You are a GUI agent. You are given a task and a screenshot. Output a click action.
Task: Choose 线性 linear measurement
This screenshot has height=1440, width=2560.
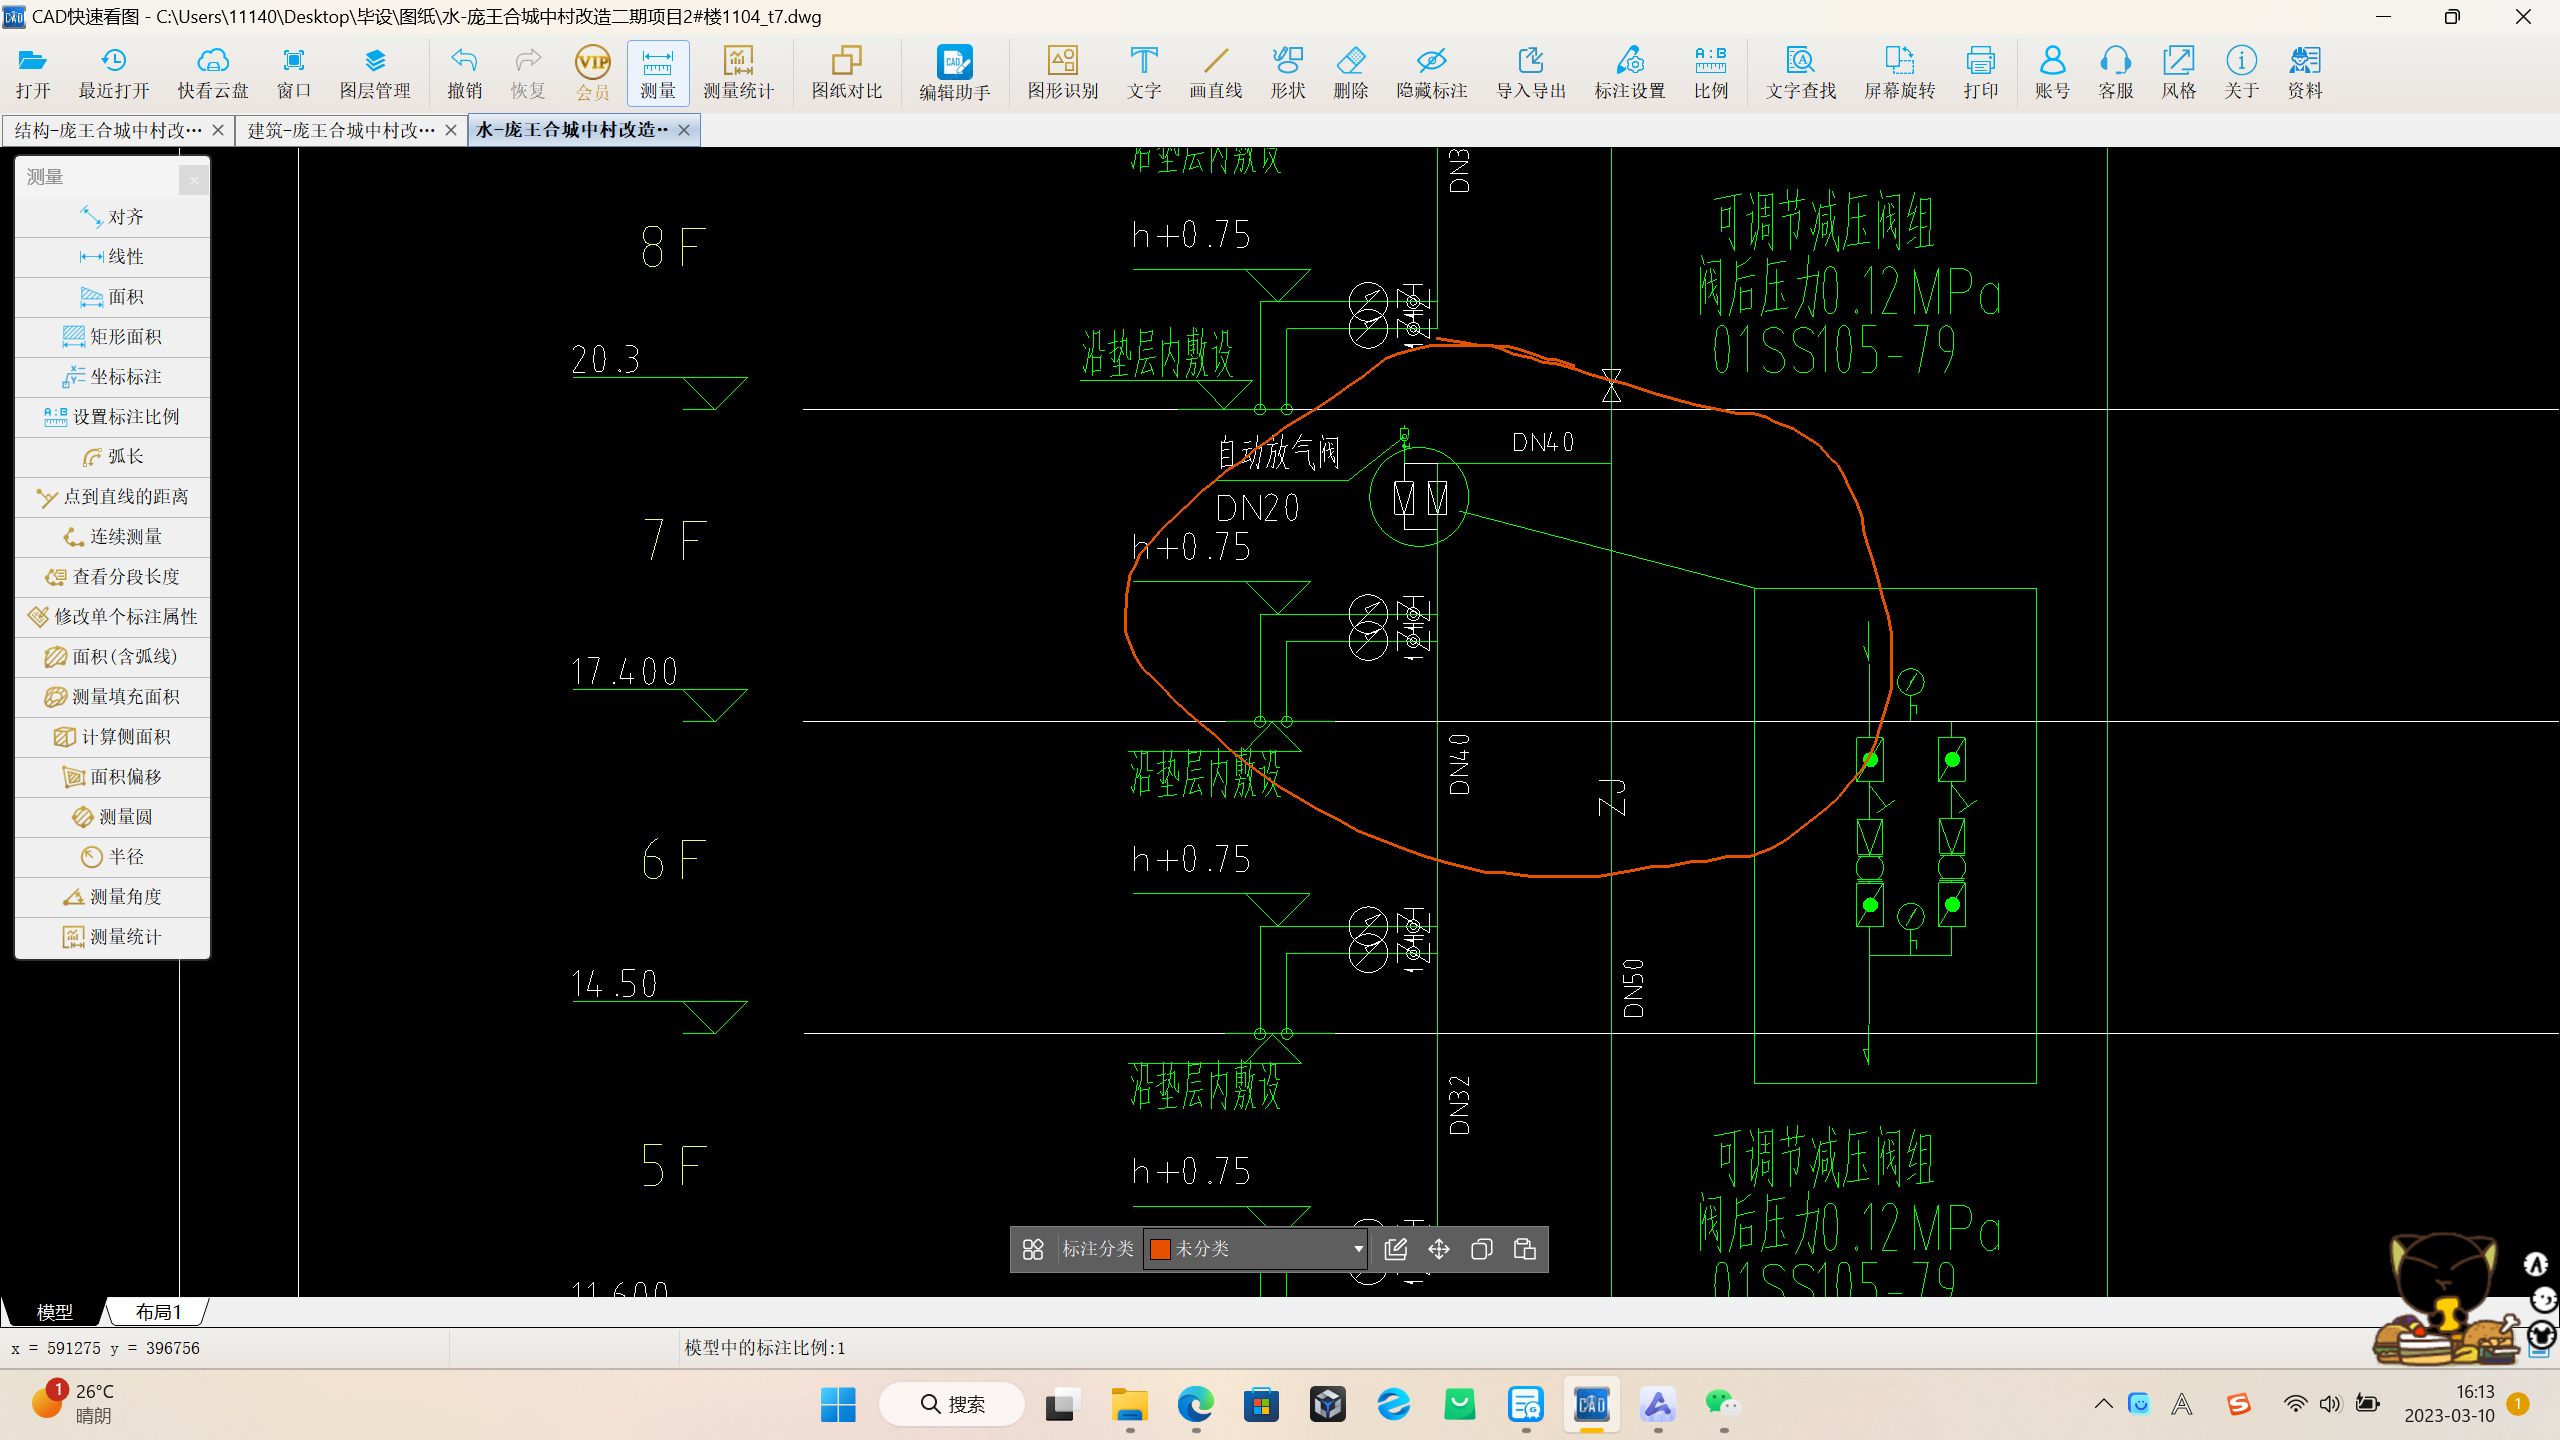tap(113, 257)
